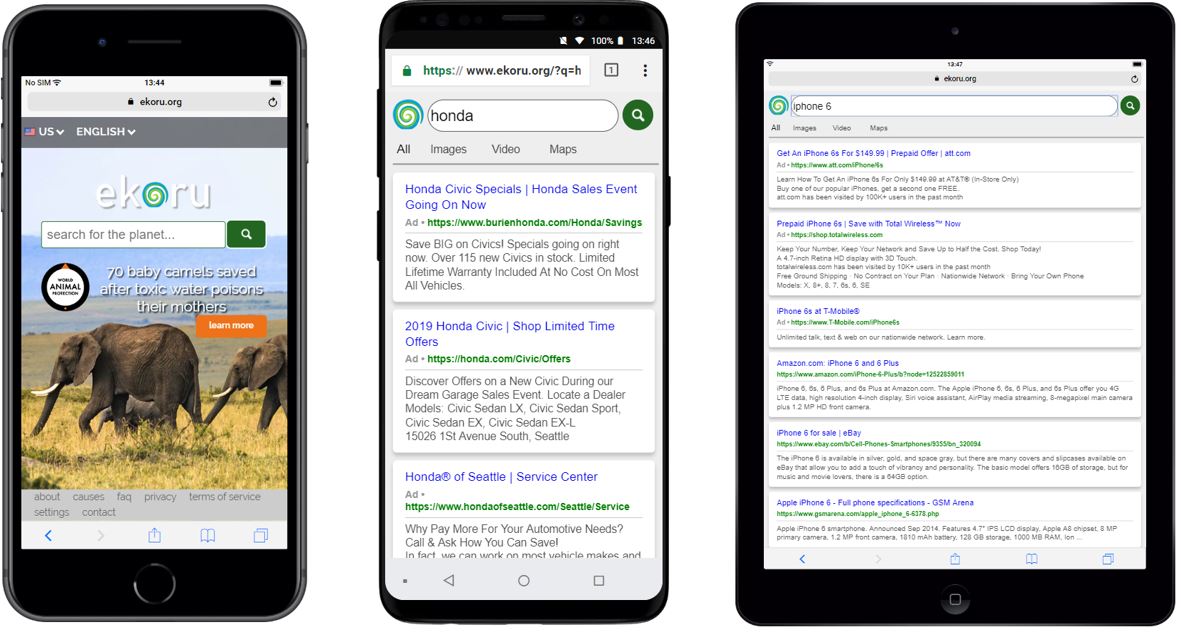Tap Safari tabs icon on iPhone

coord(261,536)
